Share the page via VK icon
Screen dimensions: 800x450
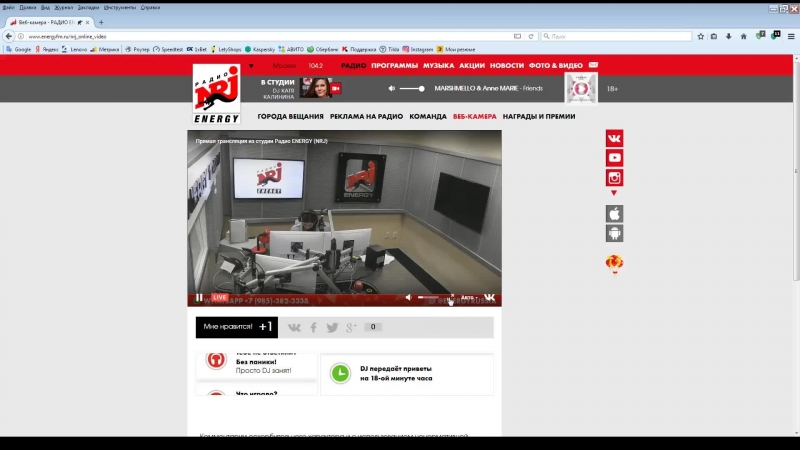click(x=294, y=328)
